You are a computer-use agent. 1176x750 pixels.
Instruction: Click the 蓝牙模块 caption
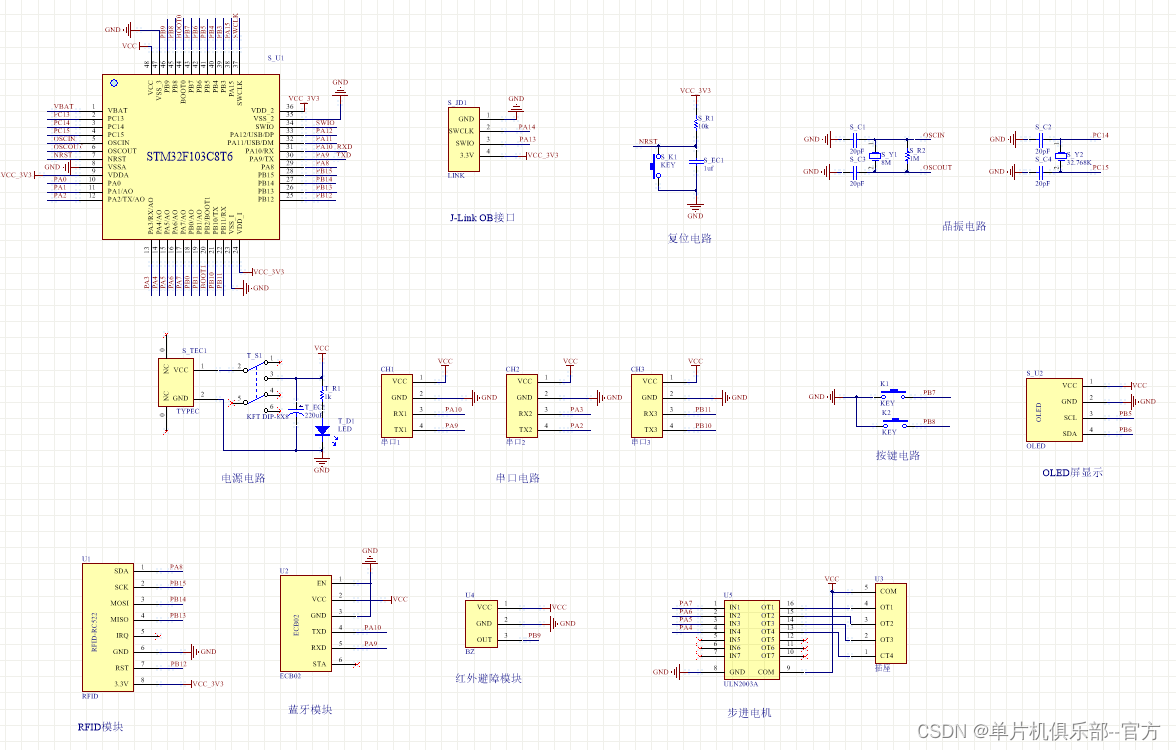(310, 710)
